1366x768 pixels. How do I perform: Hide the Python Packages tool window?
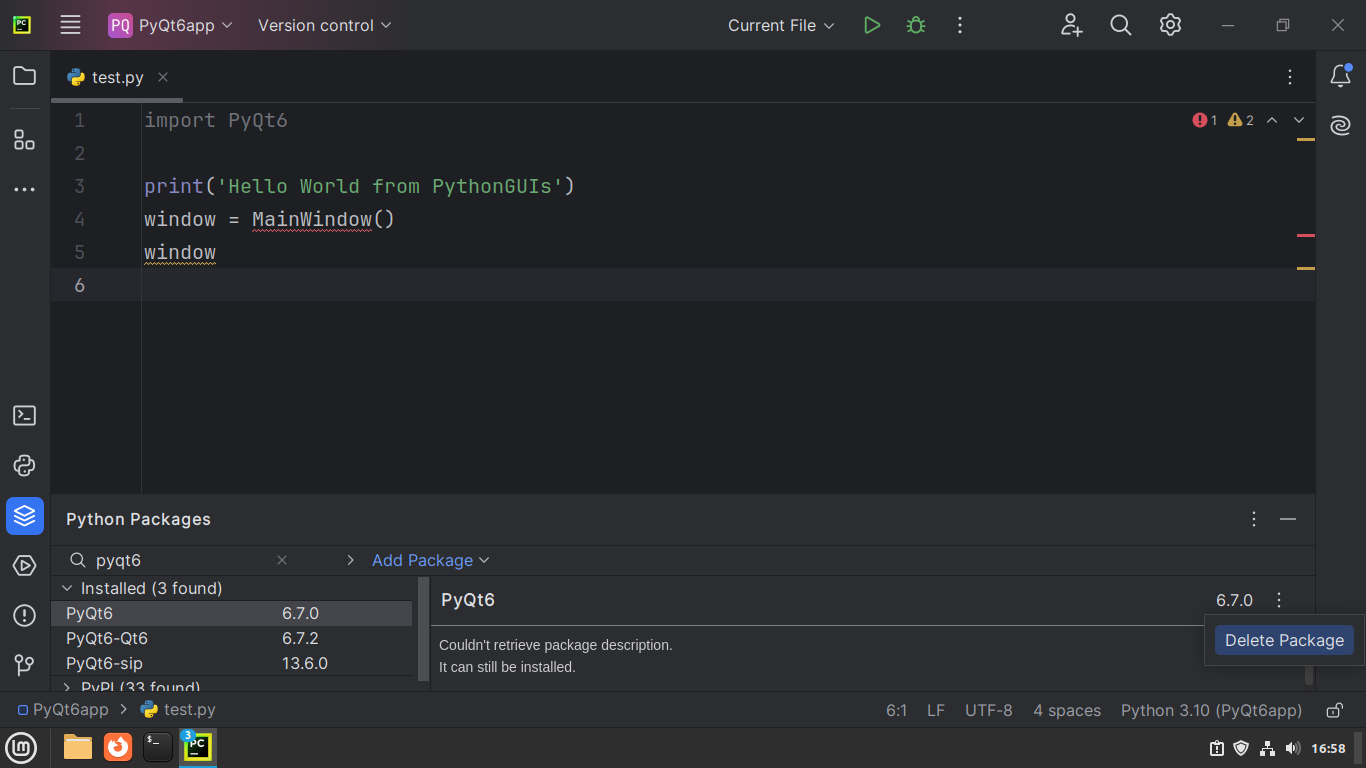pyautogui.click(x=1288, y=519)
